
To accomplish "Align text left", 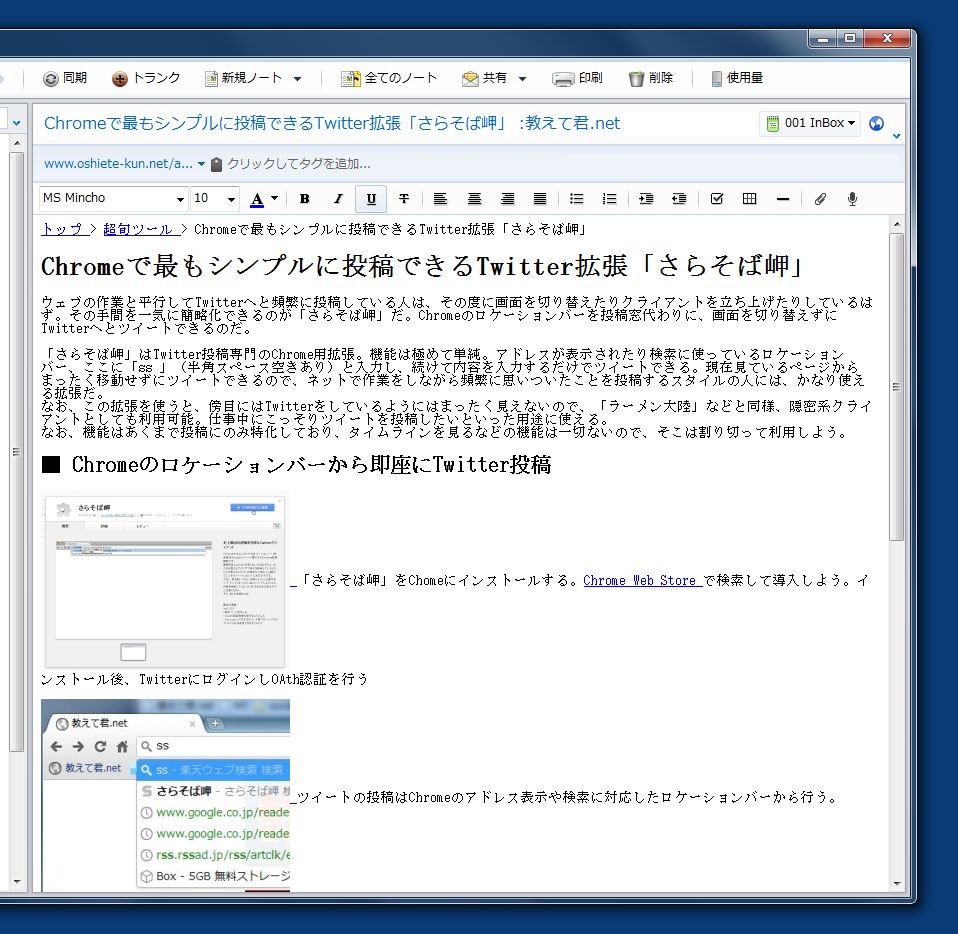I will 440,199.
